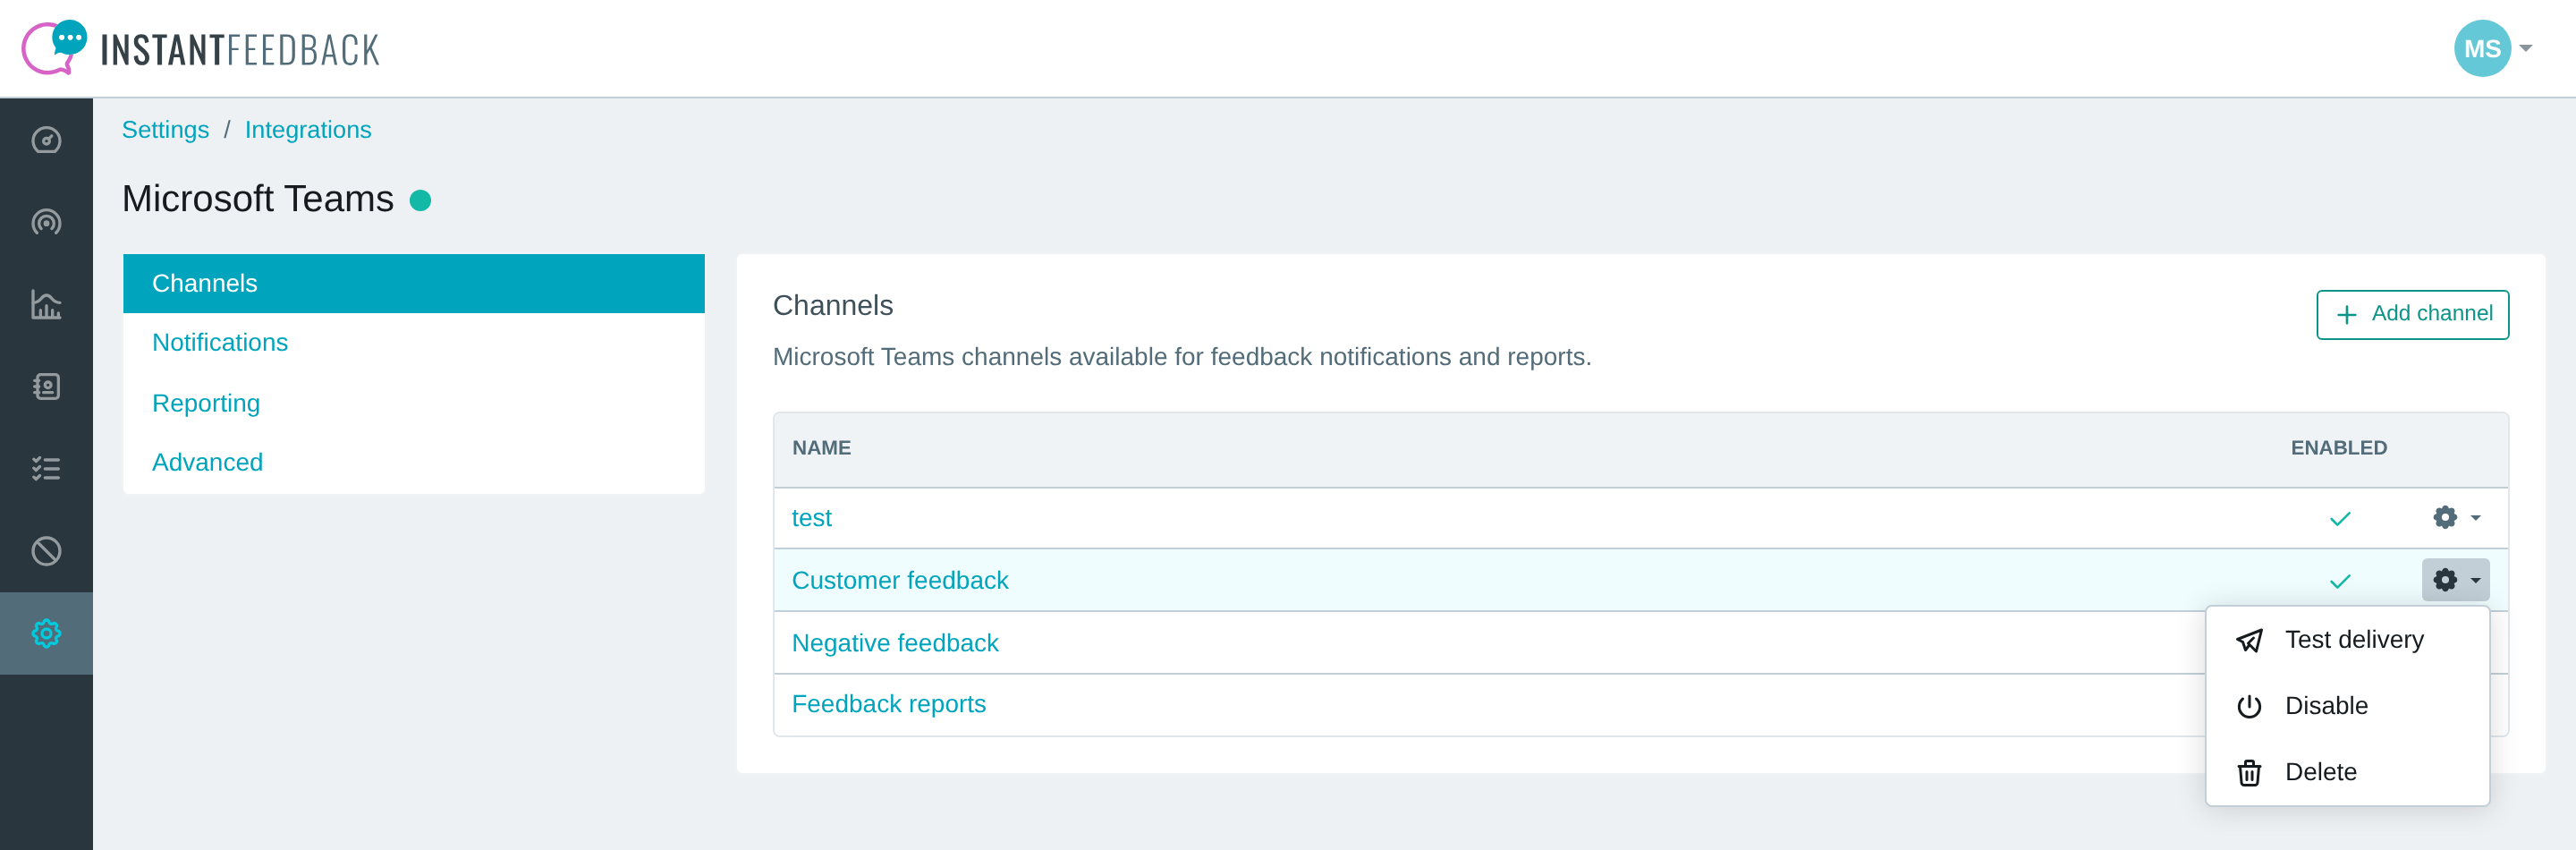The width and height of the screenshot is (2576, 850).
Task: Open the settings gear icon in sidebar
Action: click(46, 633)
